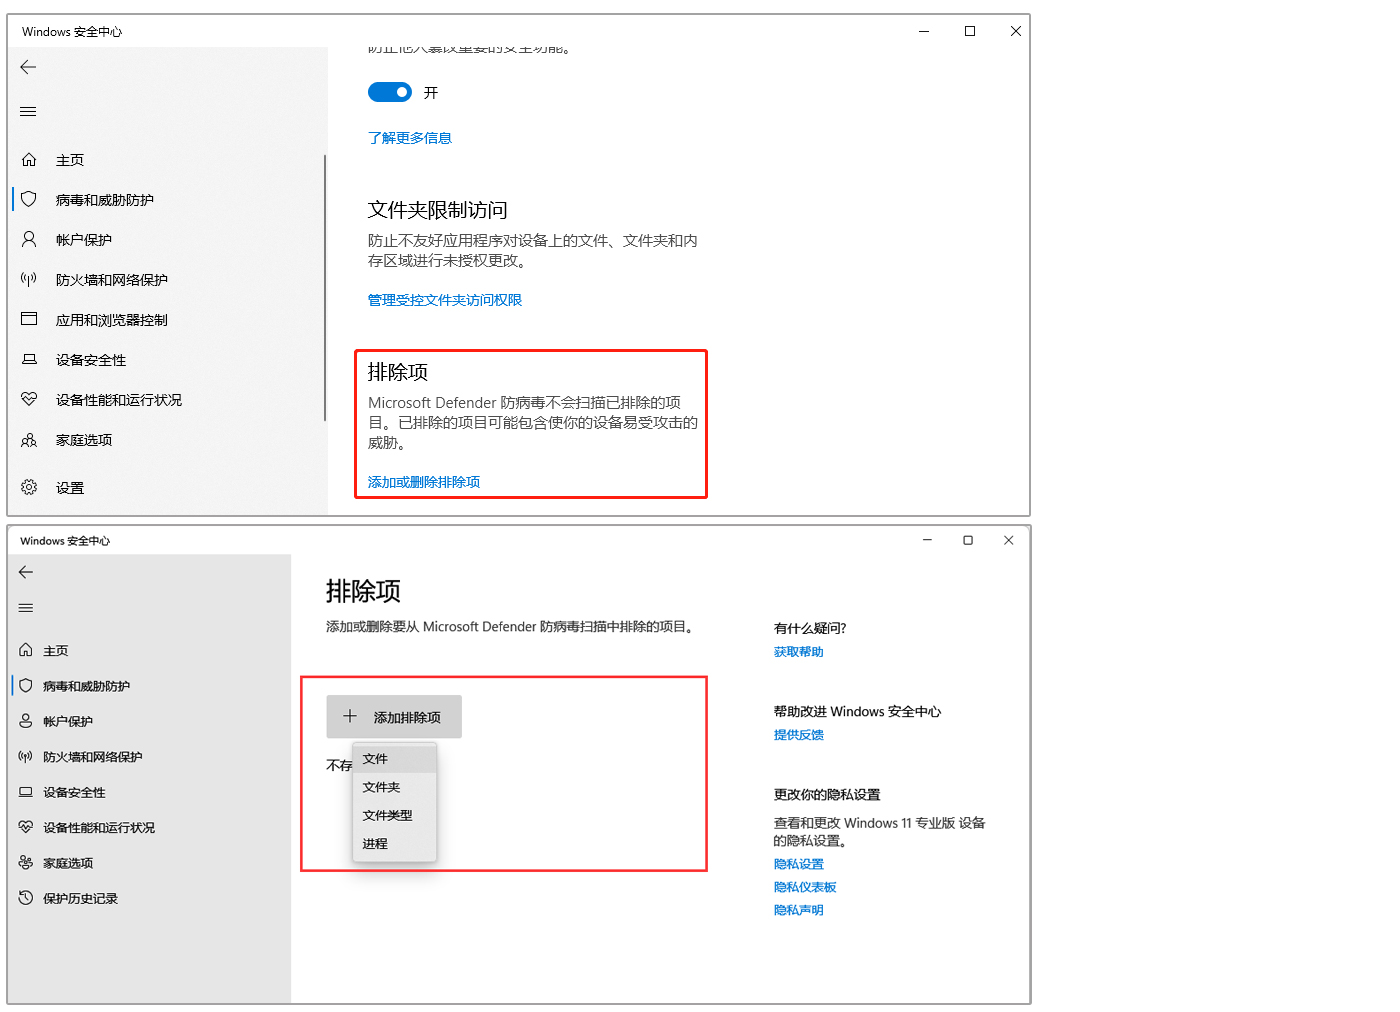Select 进程 in the exclusion type menu
The height and width of the screenshot is (1012, 1400).
[375, 844]
